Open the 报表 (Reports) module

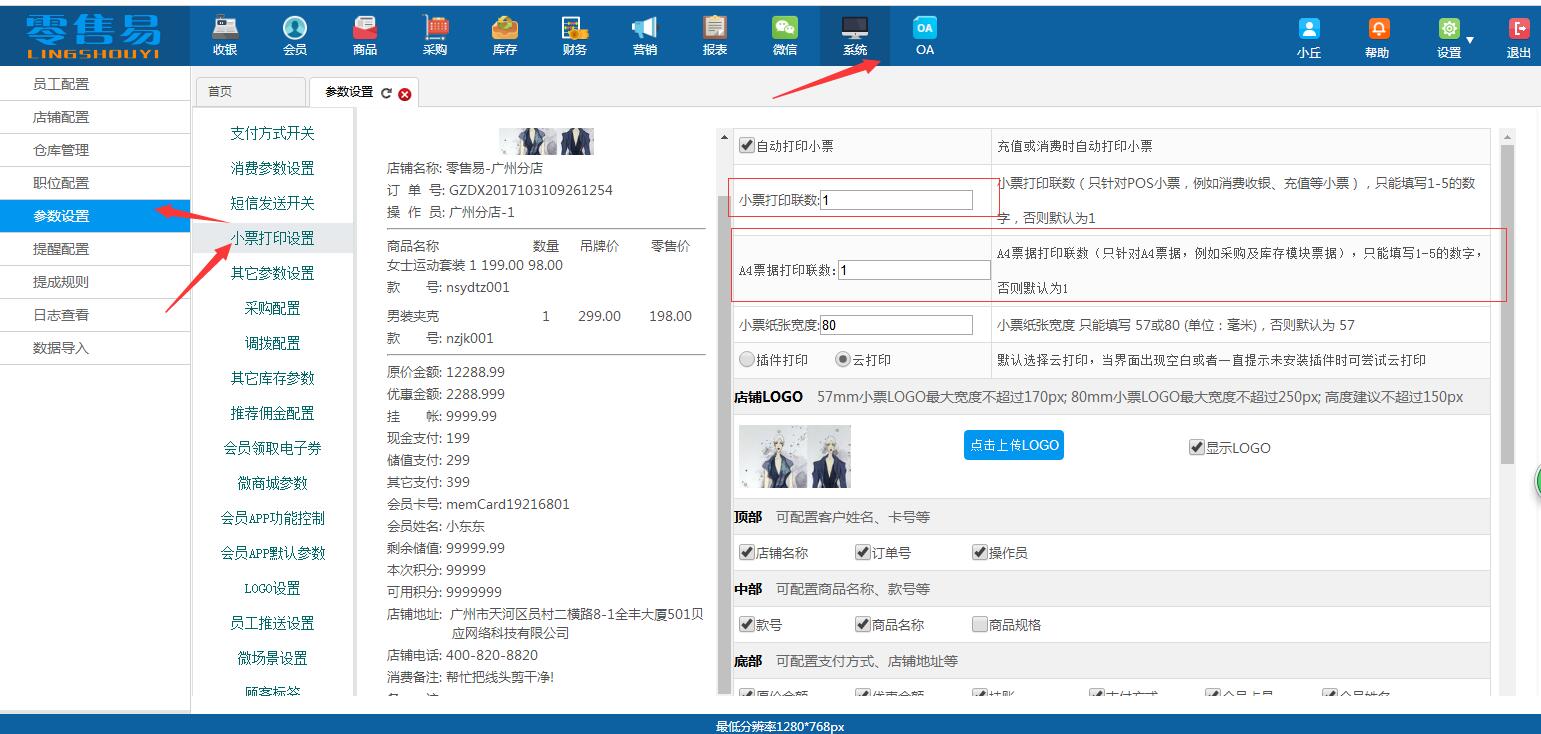pyautogui.click(x=714, y=33)
